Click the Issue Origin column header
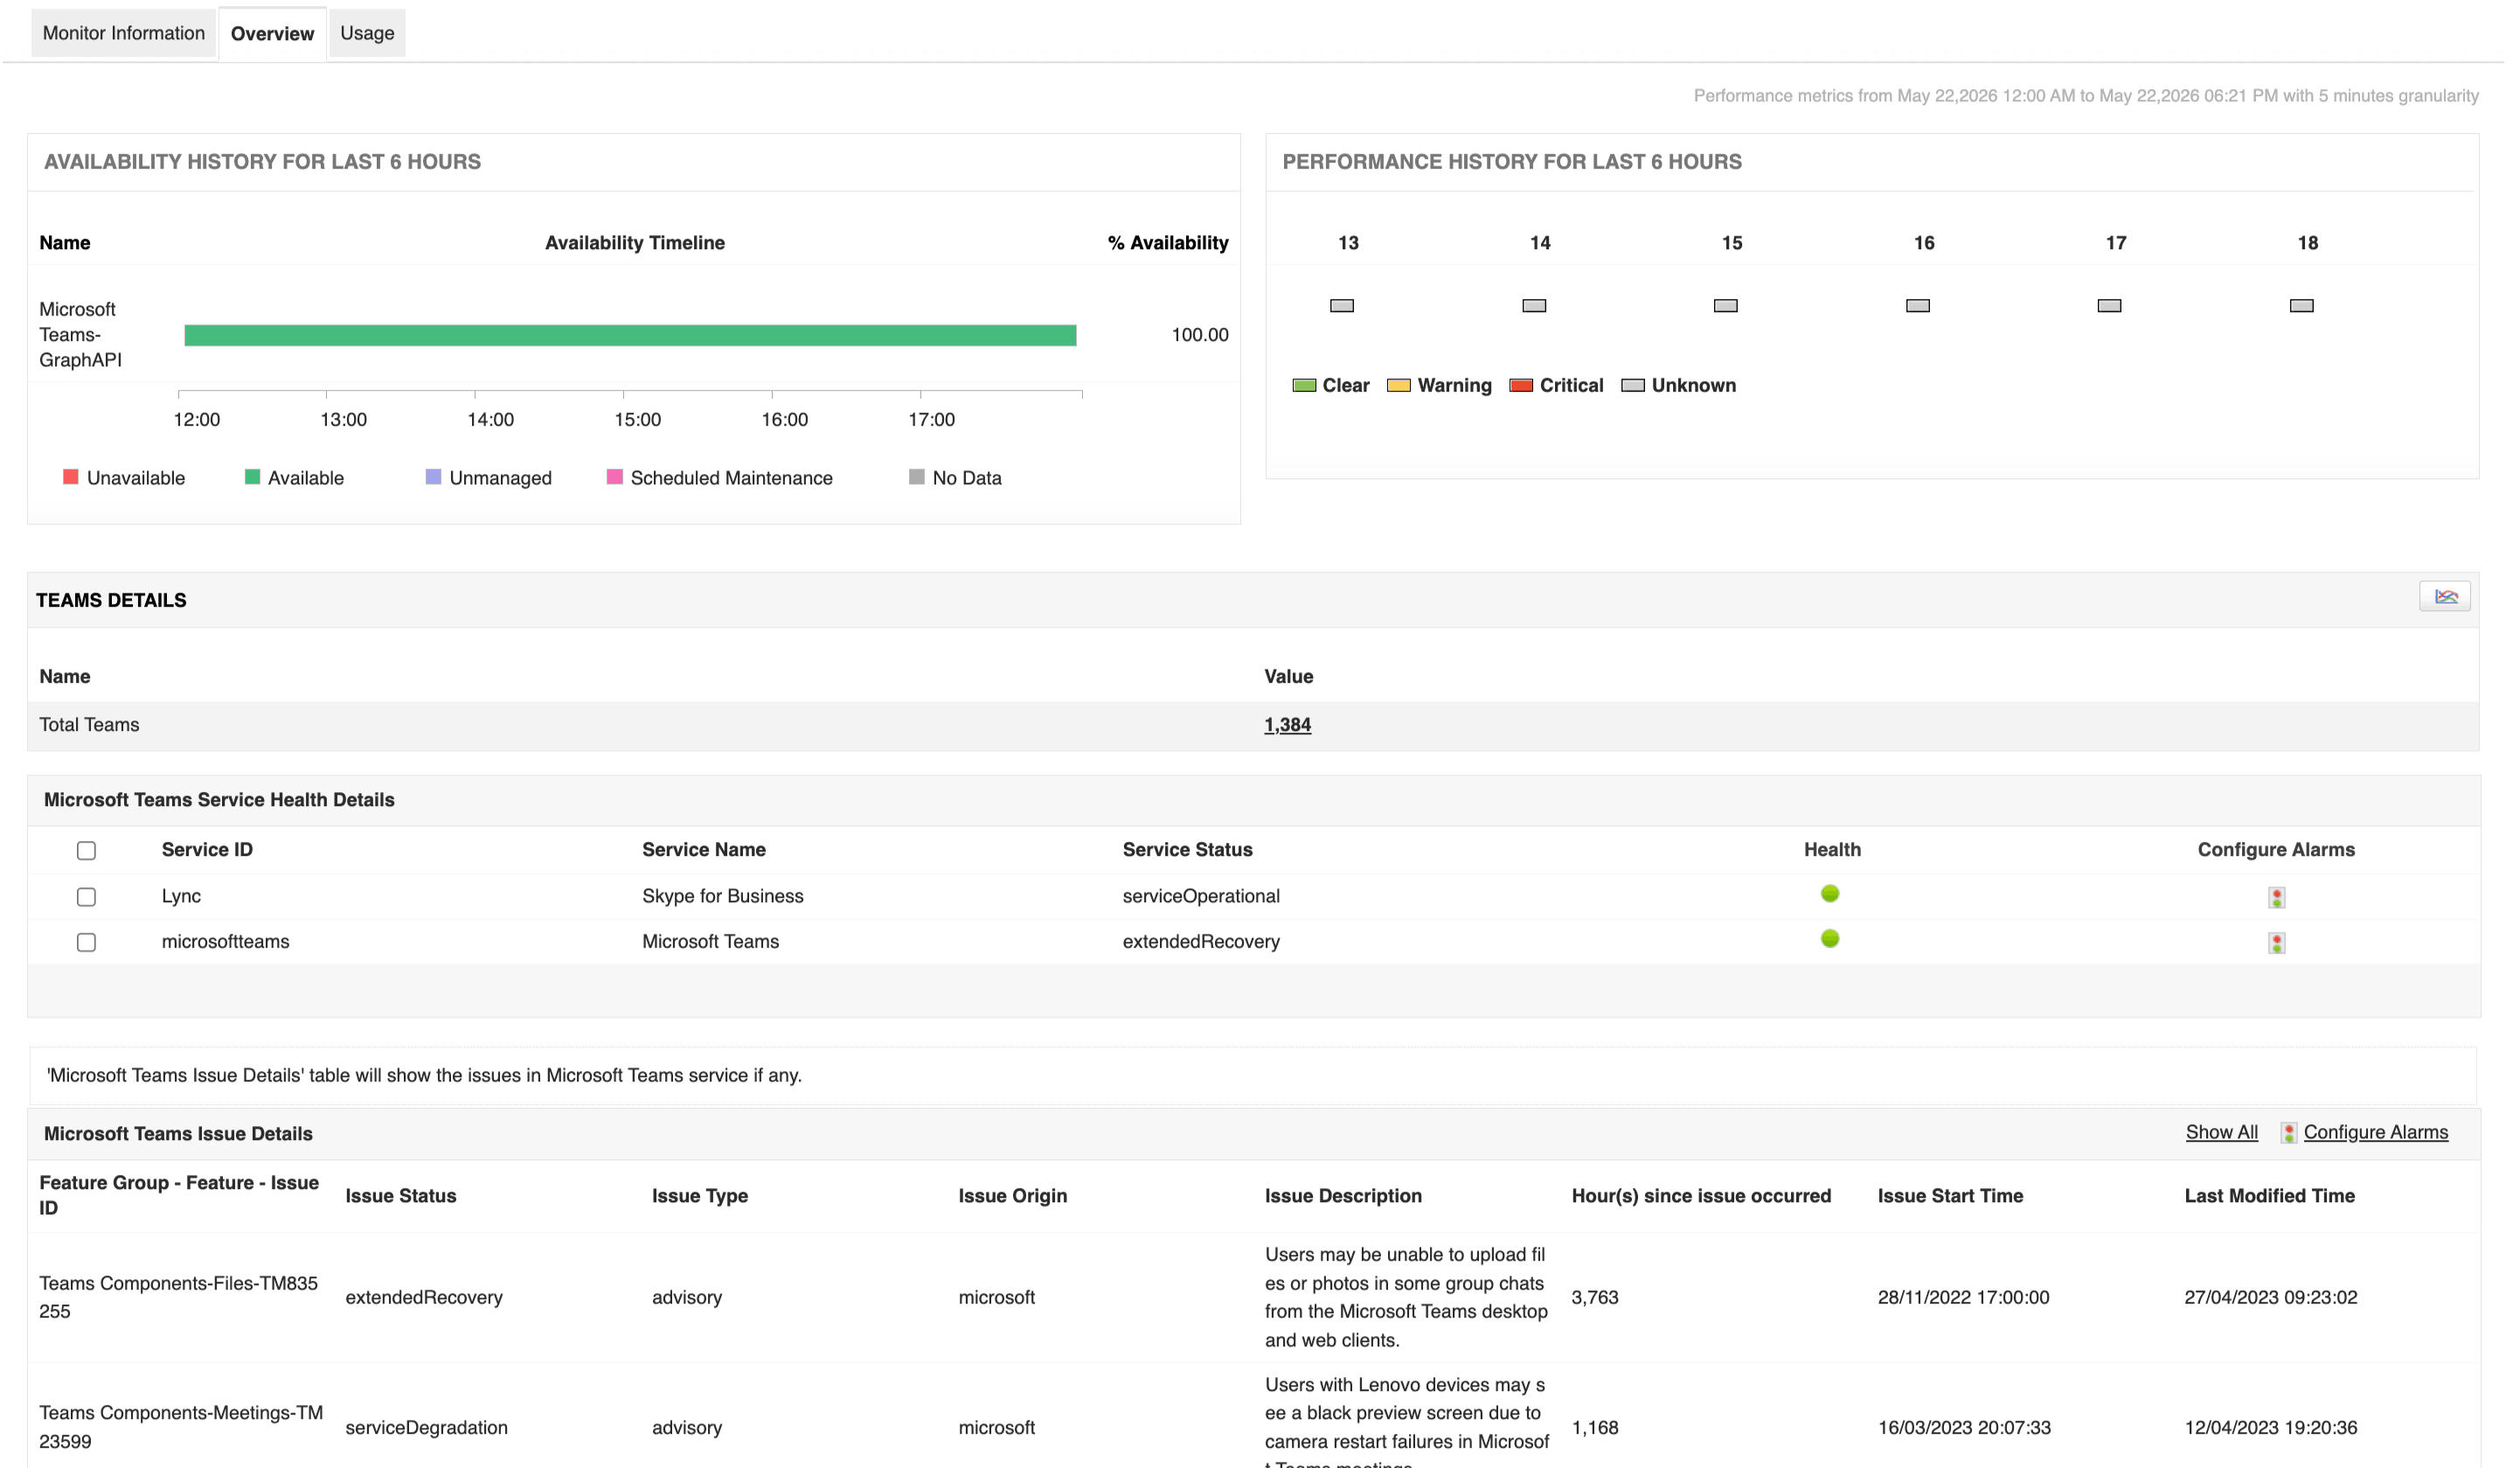2520x1468 pixels. tap(1012, 1195)
